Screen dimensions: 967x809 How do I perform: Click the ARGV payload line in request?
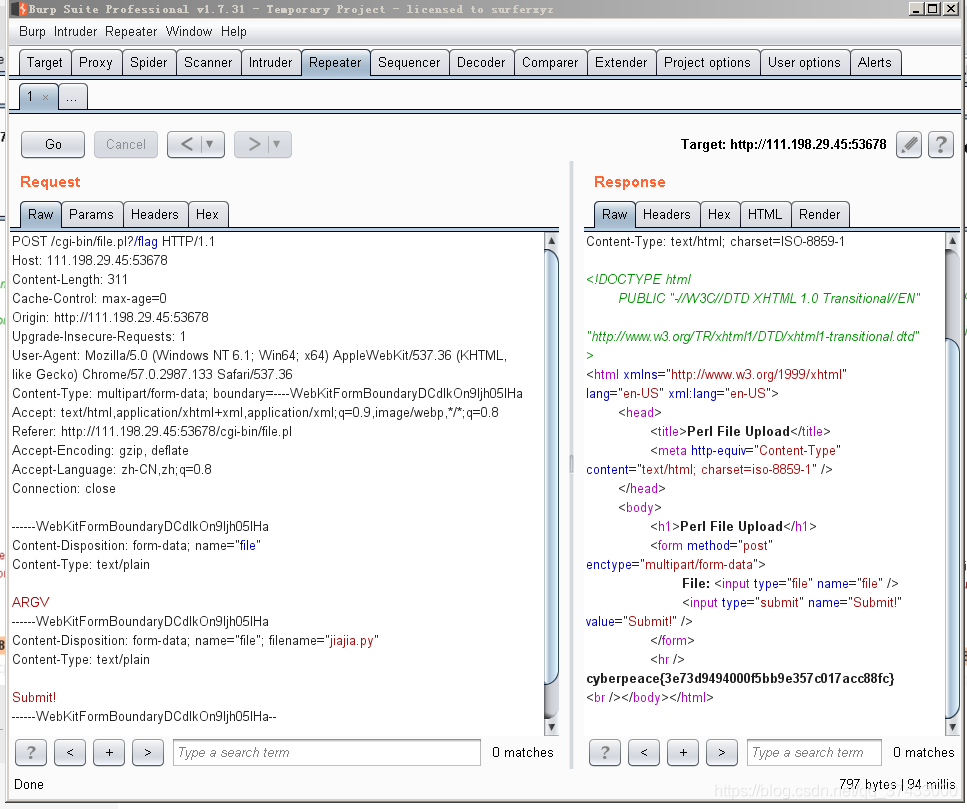pyautogui.click(x=31, y=602)
